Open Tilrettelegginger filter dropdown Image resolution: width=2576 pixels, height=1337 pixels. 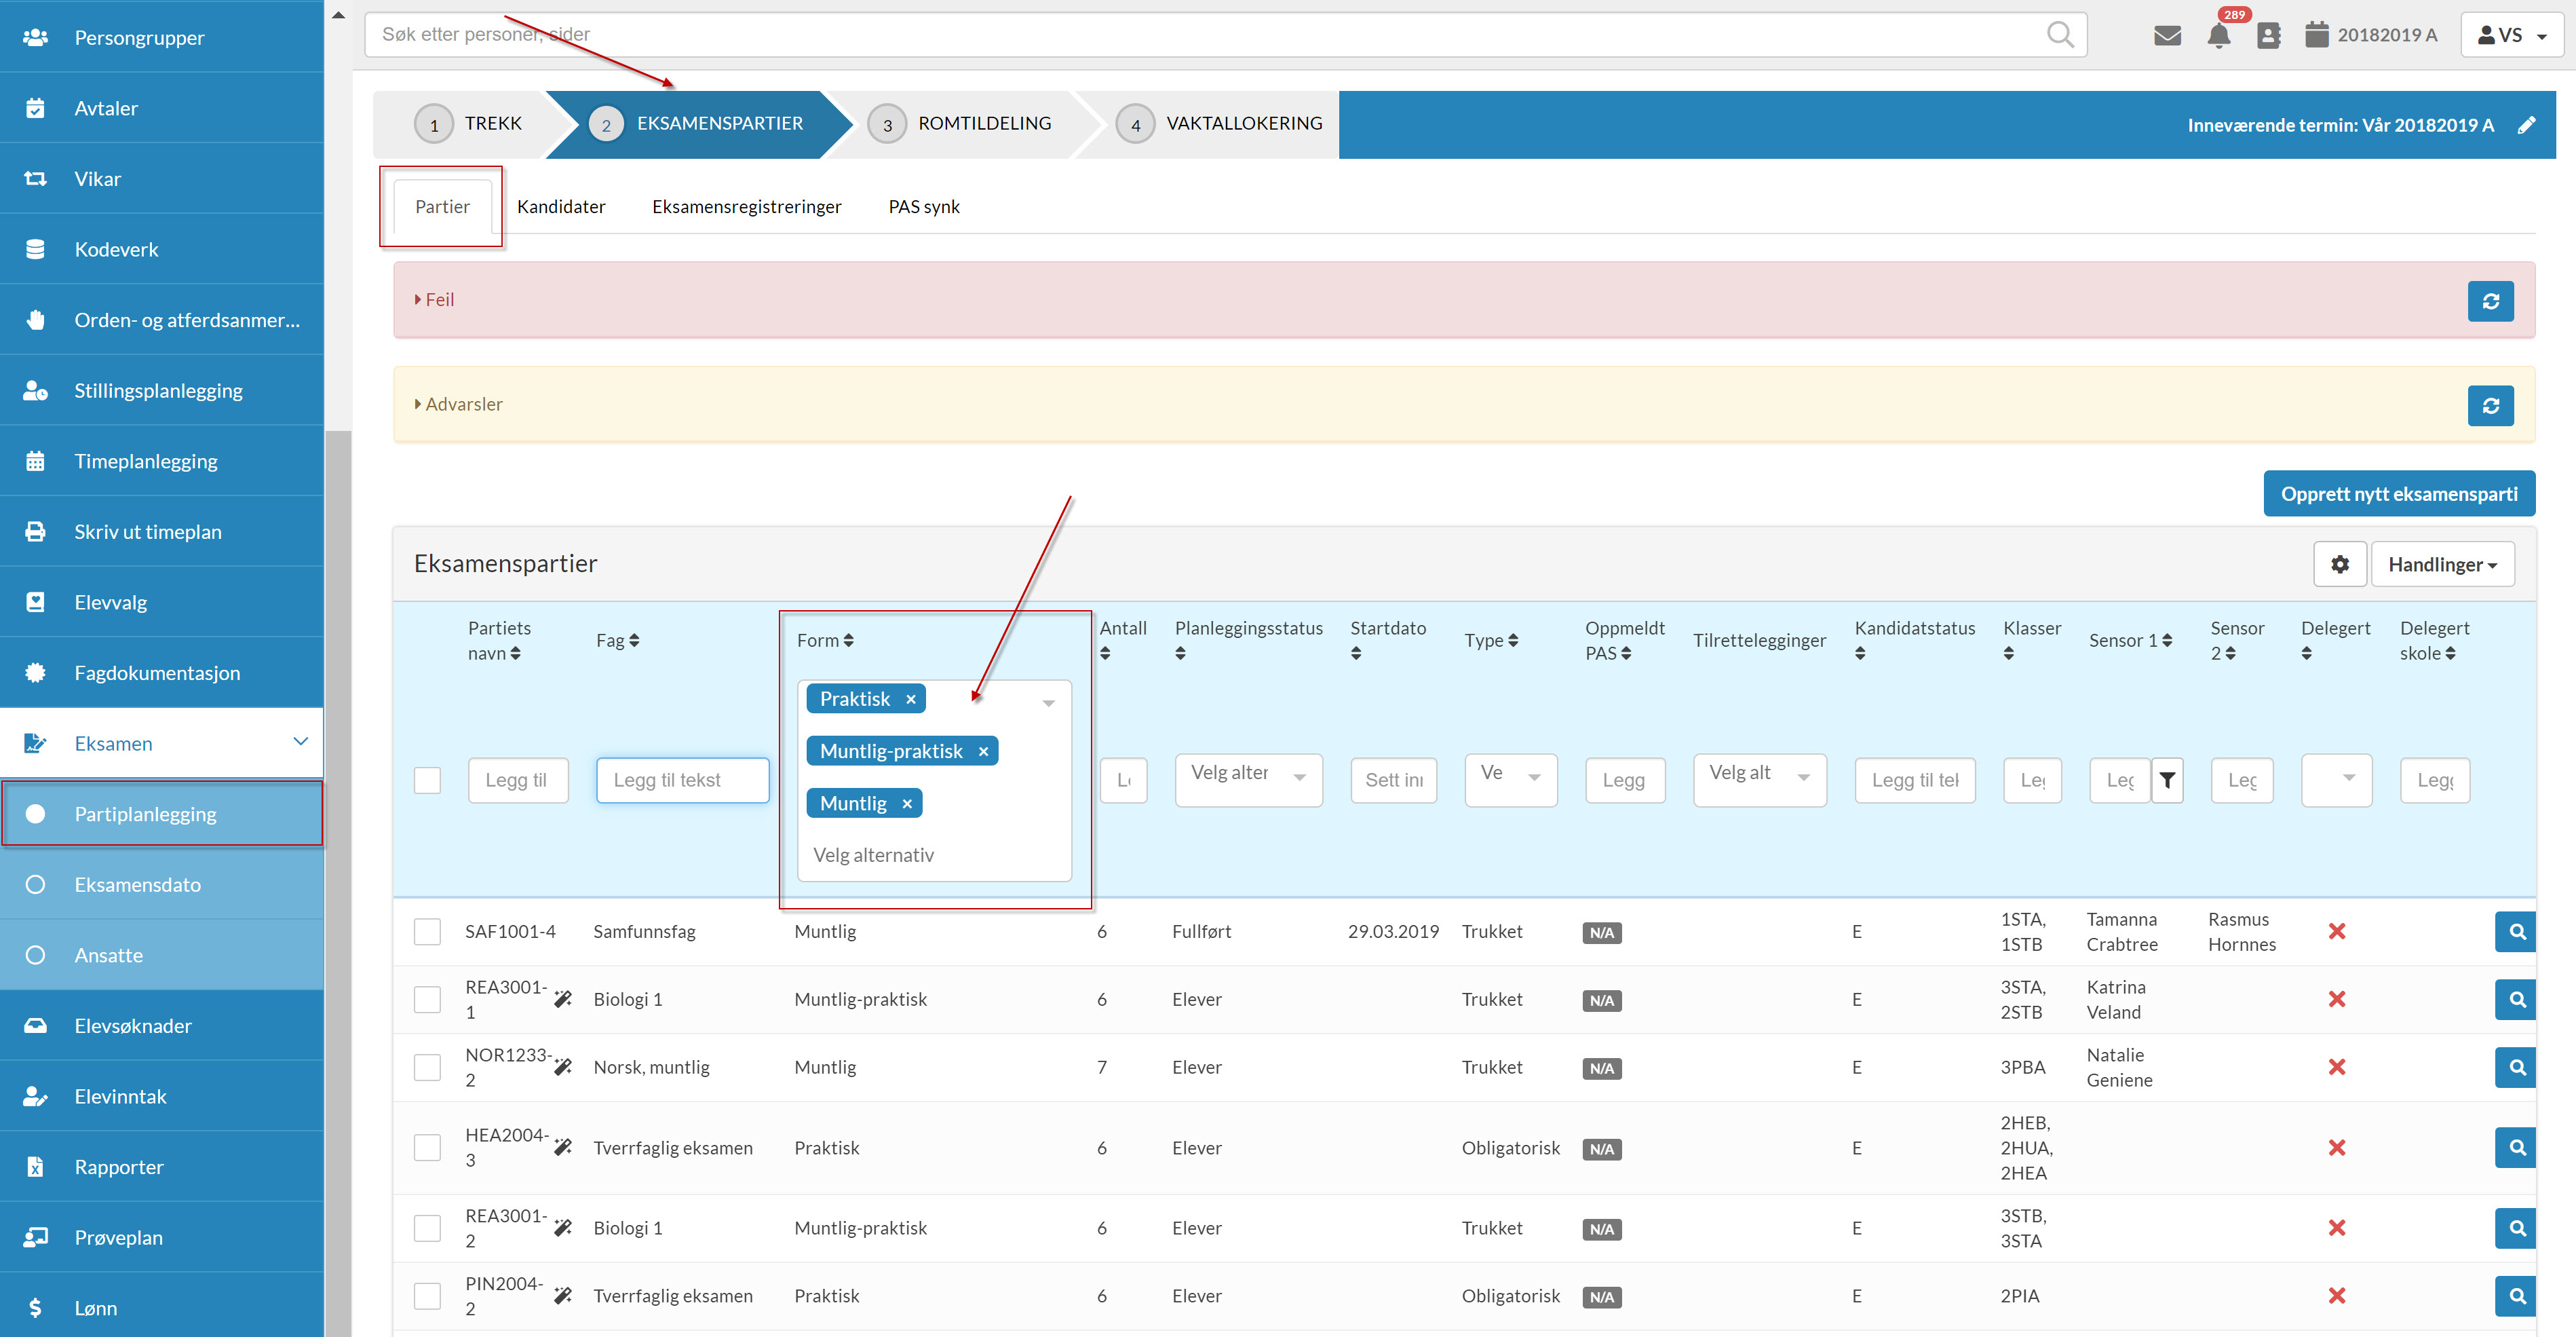[x=1759, y=780]
